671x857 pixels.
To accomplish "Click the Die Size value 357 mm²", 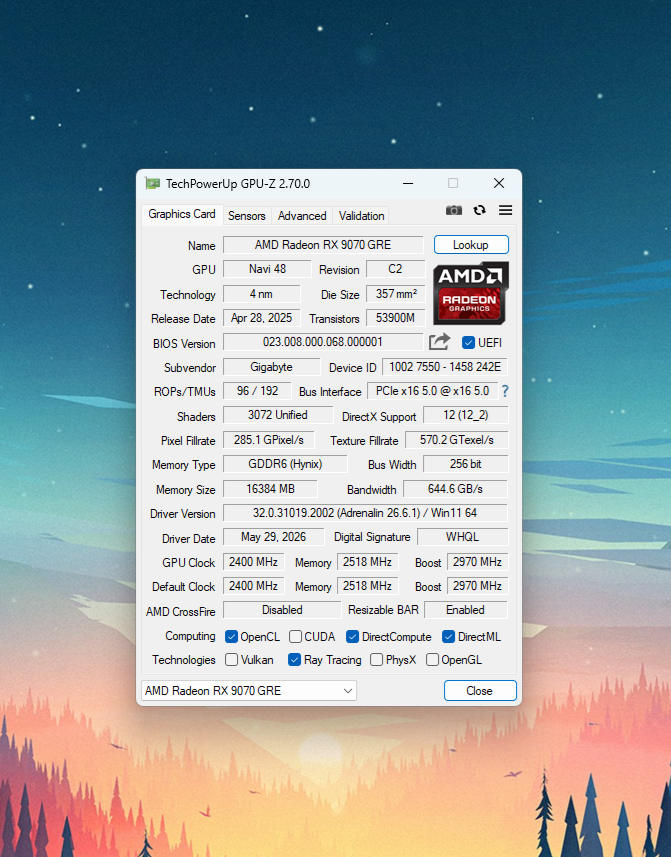I will [x=395, y=294].
